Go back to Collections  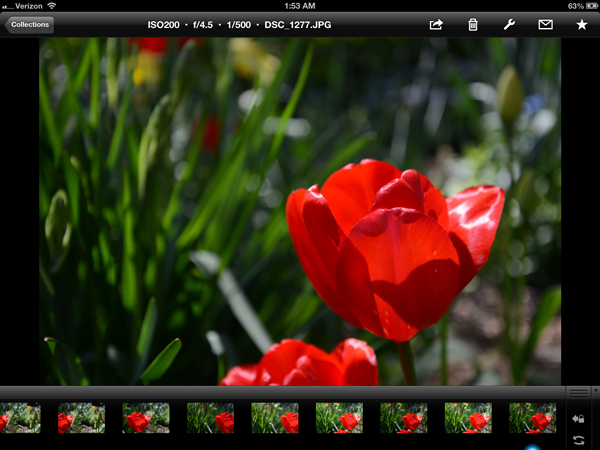click(x=29, y=24)
